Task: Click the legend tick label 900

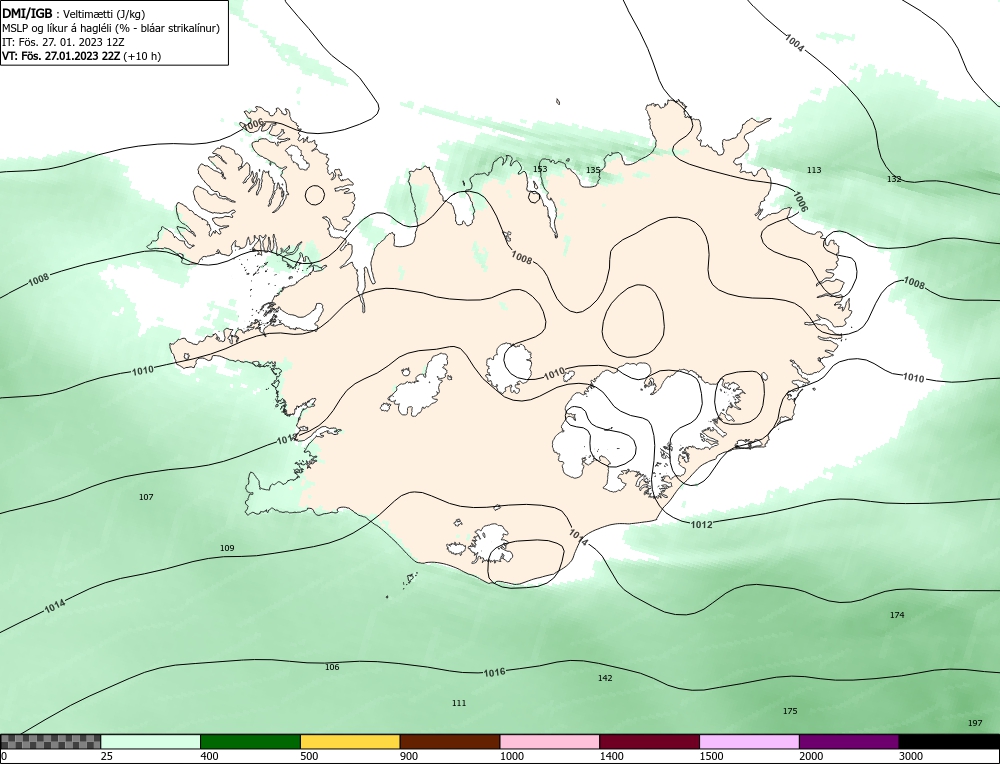Action: 409,756
